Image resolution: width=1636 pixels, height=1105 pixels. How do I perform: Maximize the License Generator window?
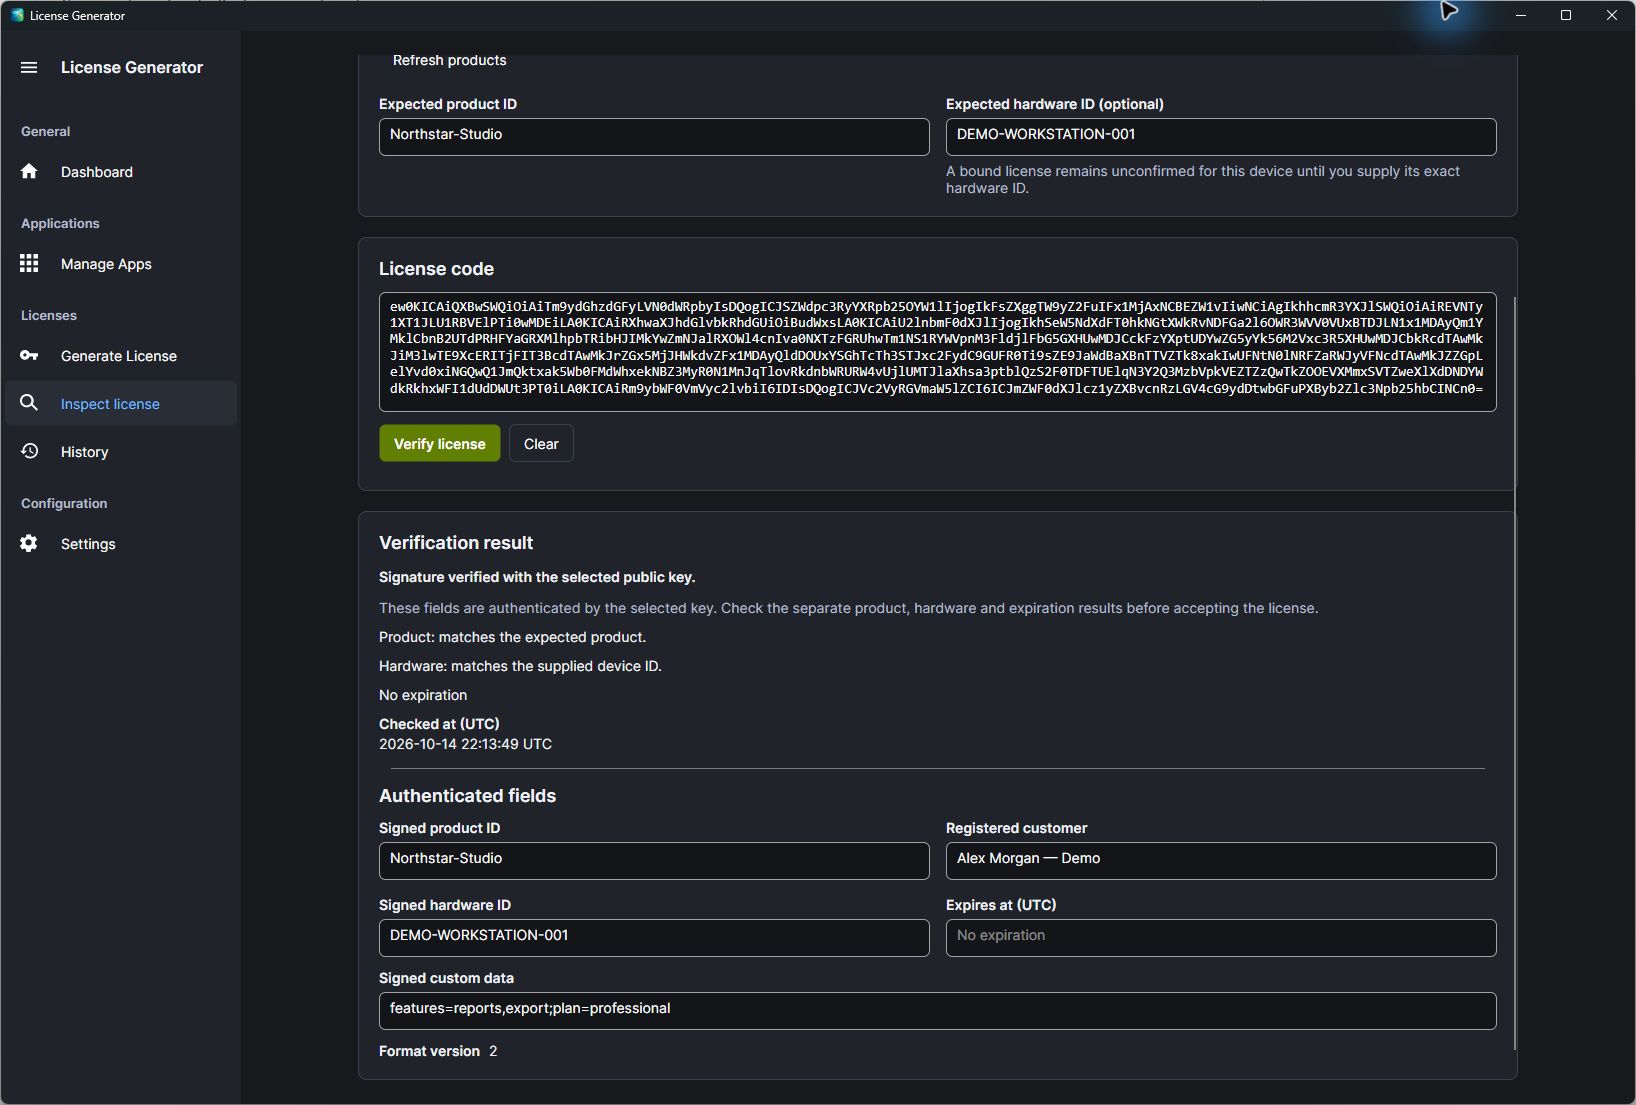coord(1566,15)
